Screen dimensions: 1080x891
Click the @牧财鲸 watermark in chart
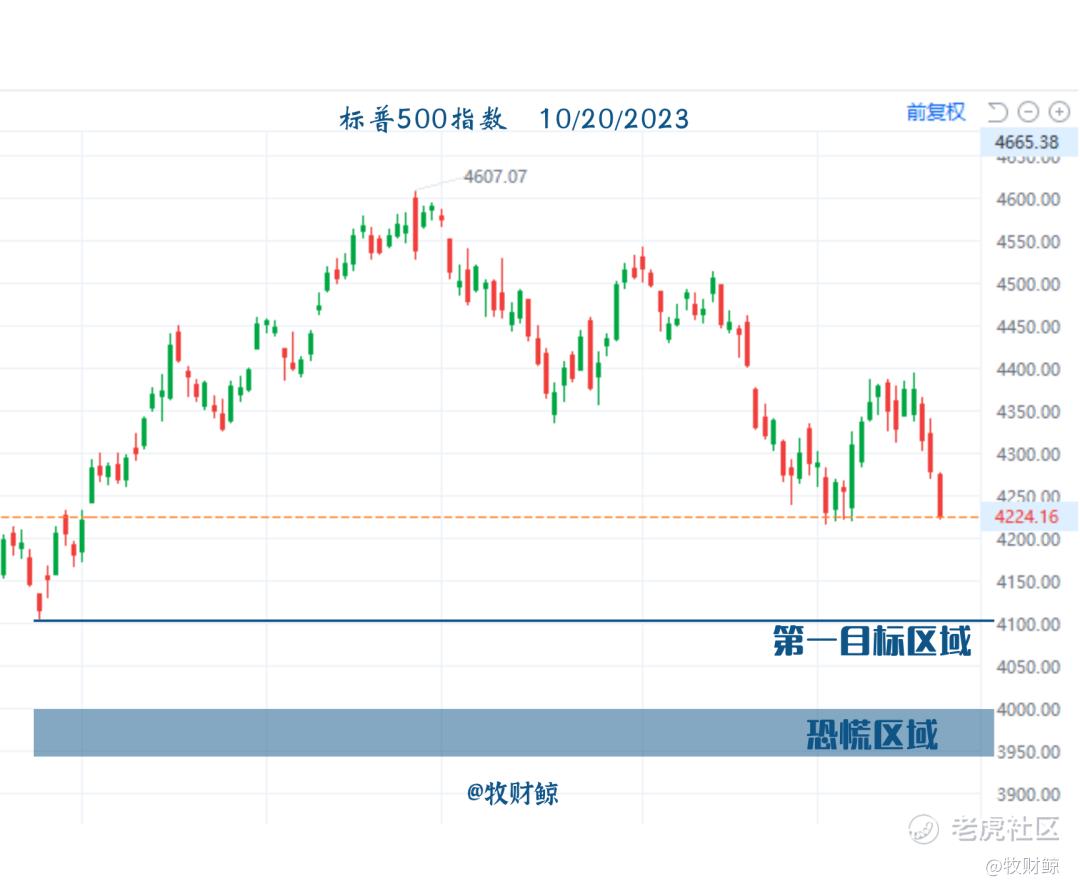click(x=512, y=793)
